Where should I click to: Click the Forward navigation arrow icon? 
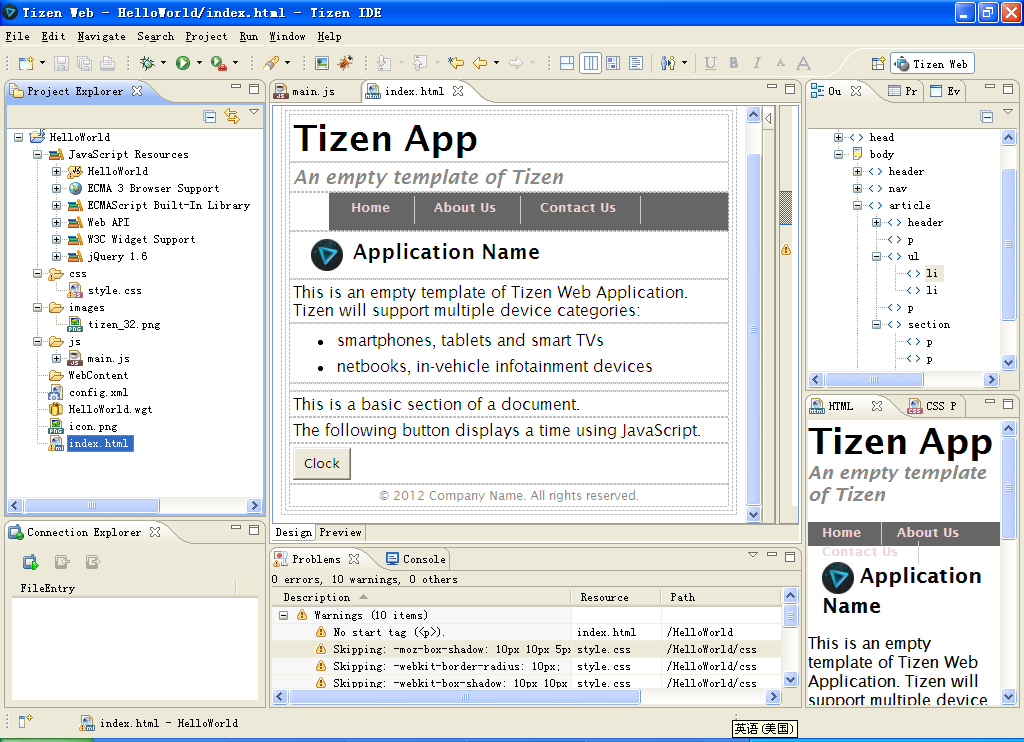point(516,63)
